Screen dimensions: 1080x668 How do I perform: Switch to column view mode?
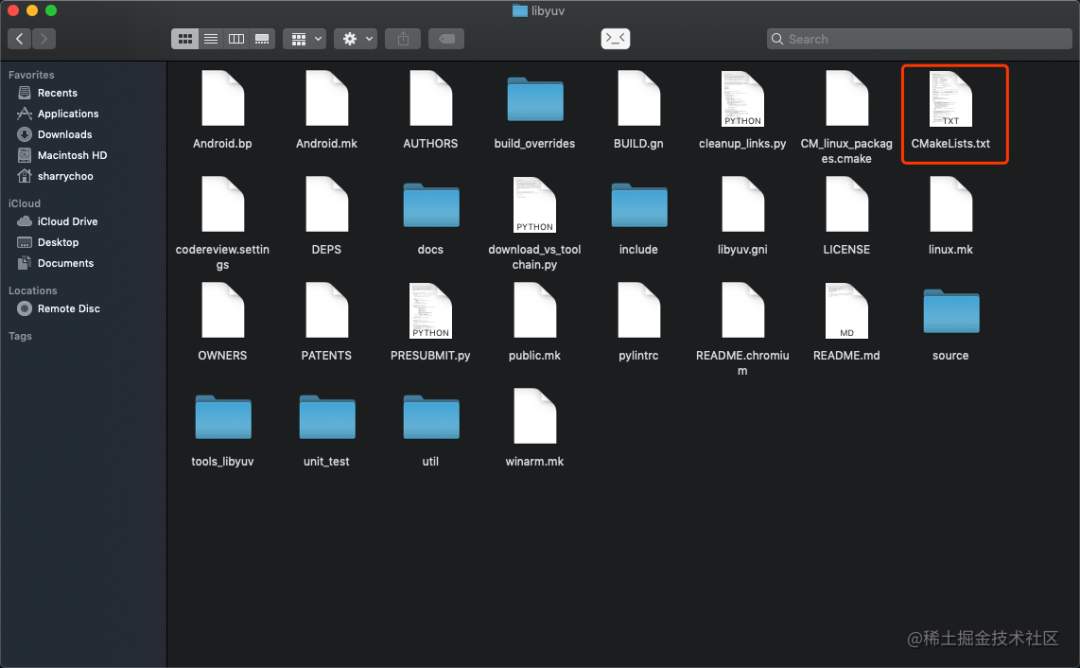point(236,39)
